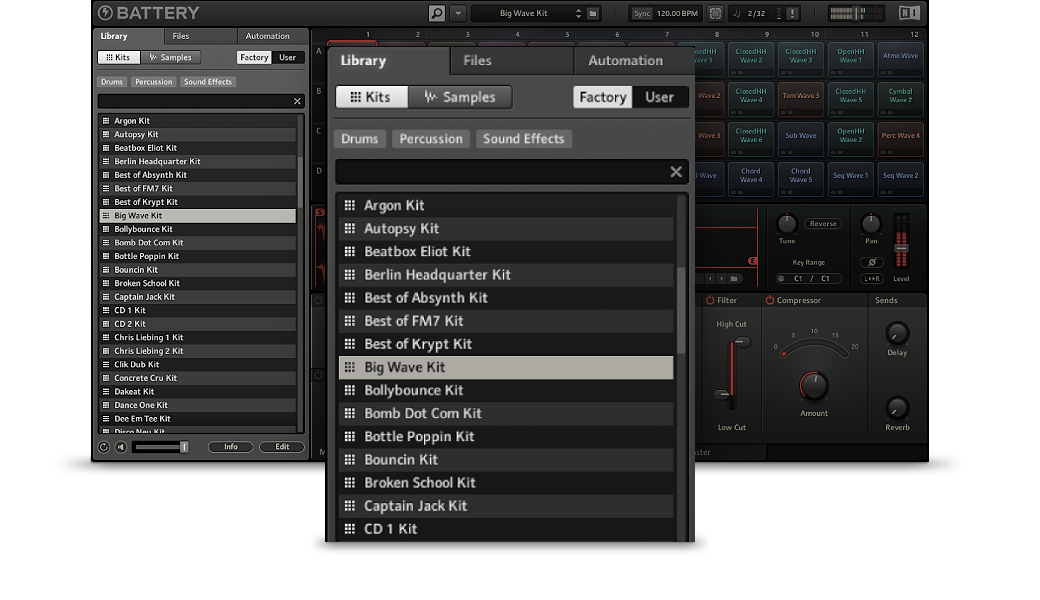Click the Info button
This screenshot has width=1040, height=600.
(x=230, y=447)
